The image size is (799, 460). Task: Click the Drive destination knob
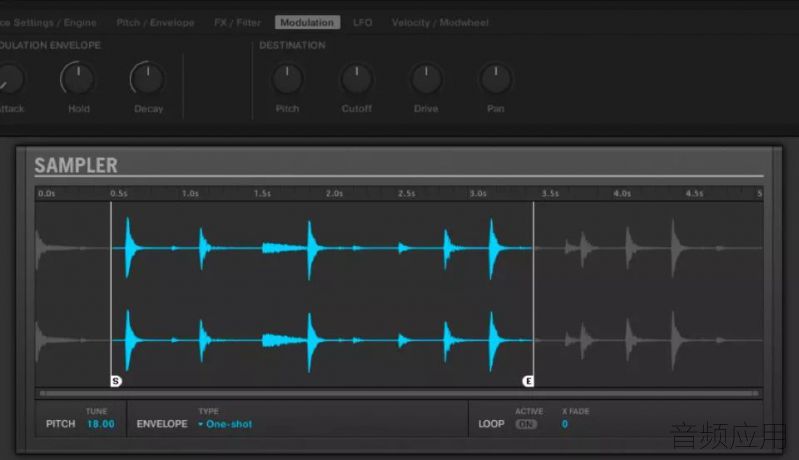coord(426,79)
